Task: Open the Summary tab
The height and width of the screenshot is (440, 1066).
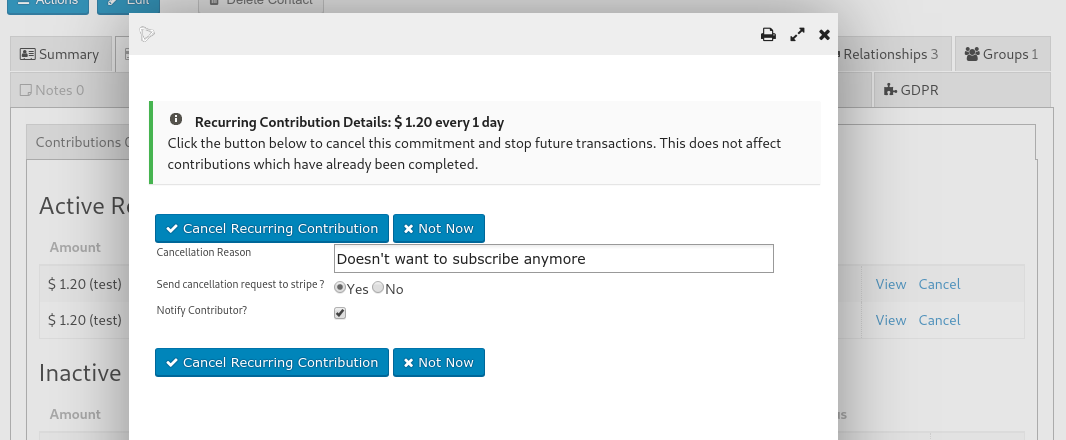Action: pos(60,54)
